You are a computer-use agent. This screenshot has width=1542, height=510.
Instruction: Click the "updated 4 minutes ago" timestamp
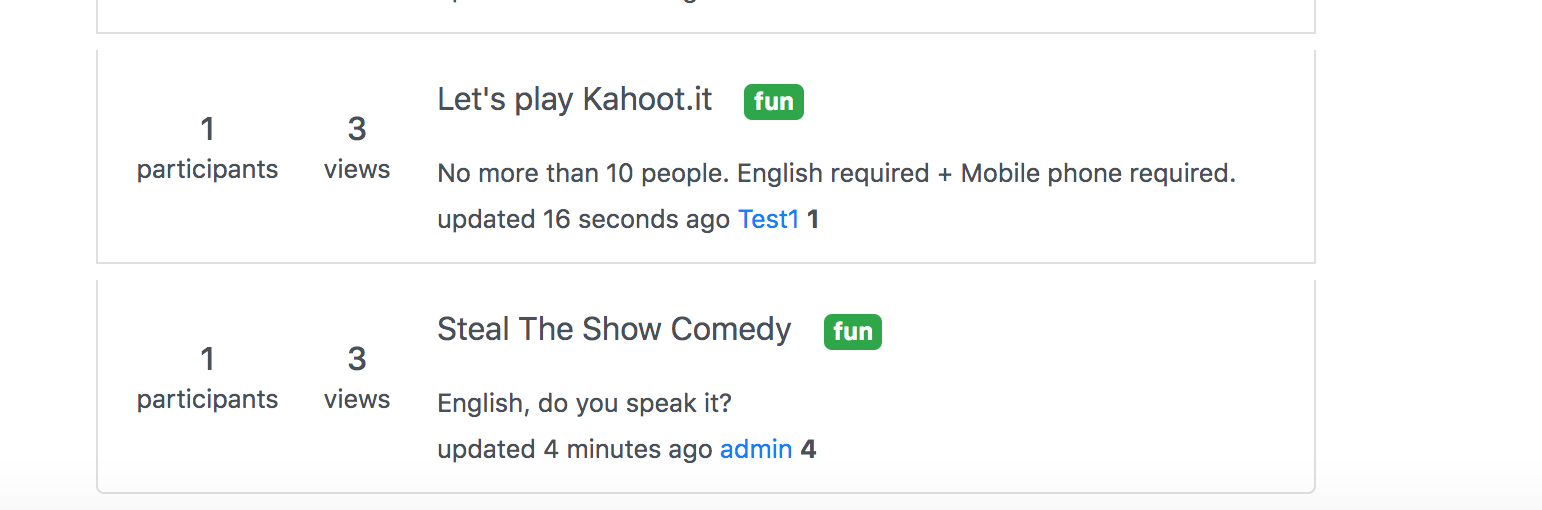click(x=574, y=449)
